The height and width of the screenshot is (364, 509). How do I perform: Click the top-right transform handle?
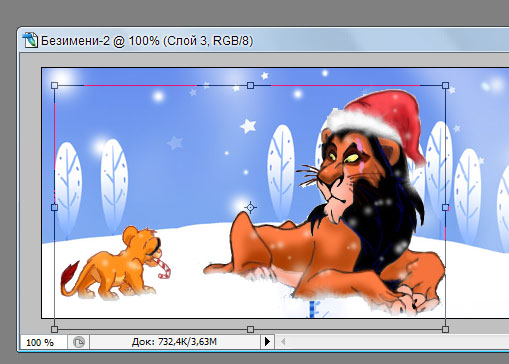445,86
